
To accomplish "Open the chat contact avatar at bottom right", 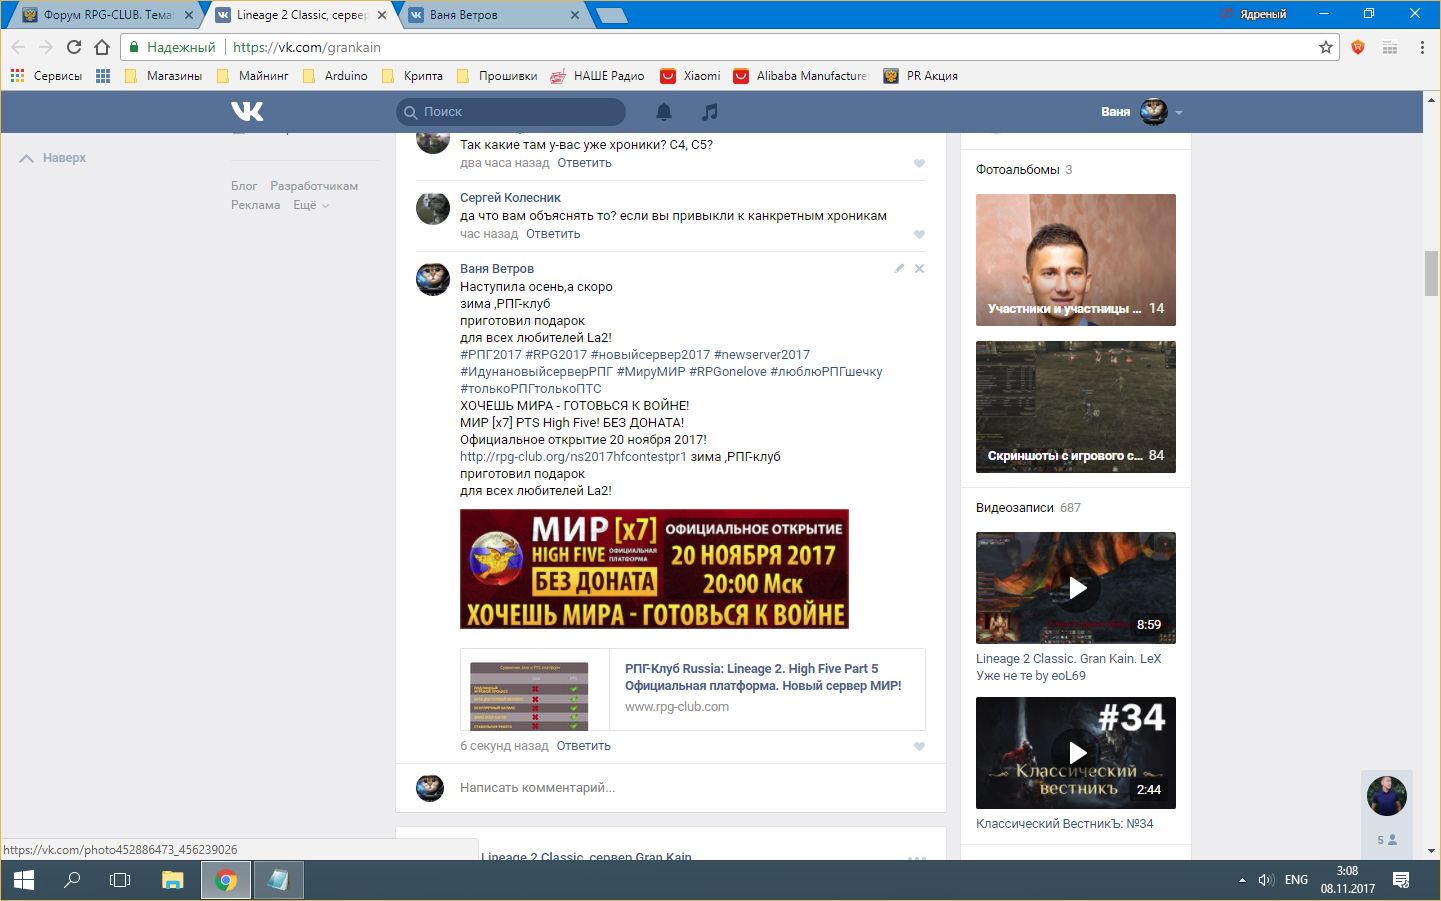I will coord(1387,796).
